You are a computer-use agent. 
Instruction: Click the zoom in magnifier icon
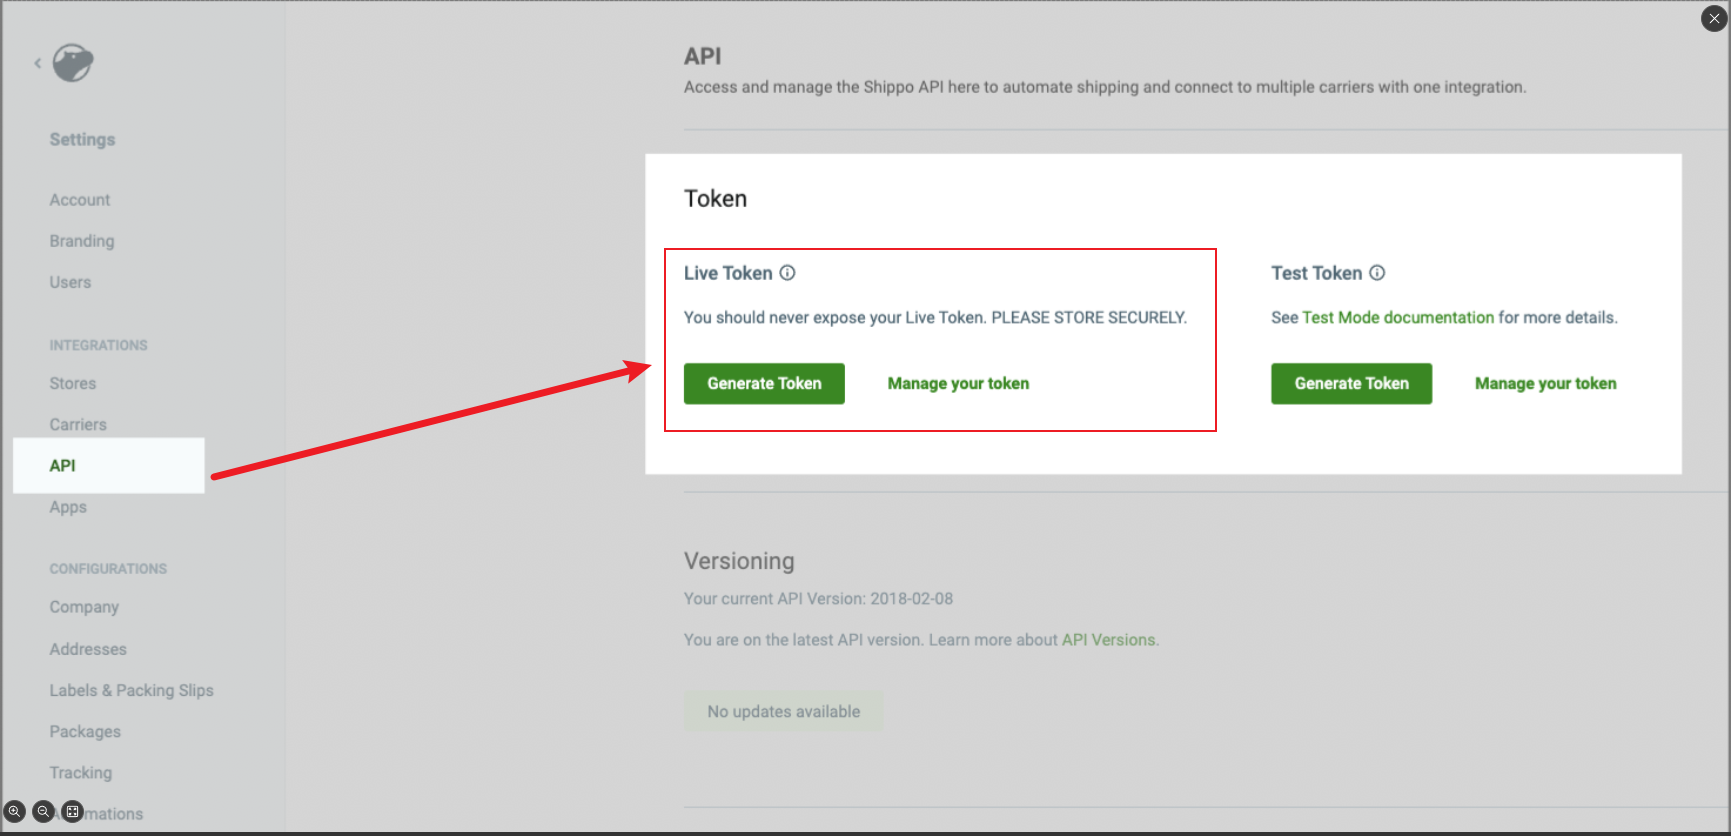(14, 812)
